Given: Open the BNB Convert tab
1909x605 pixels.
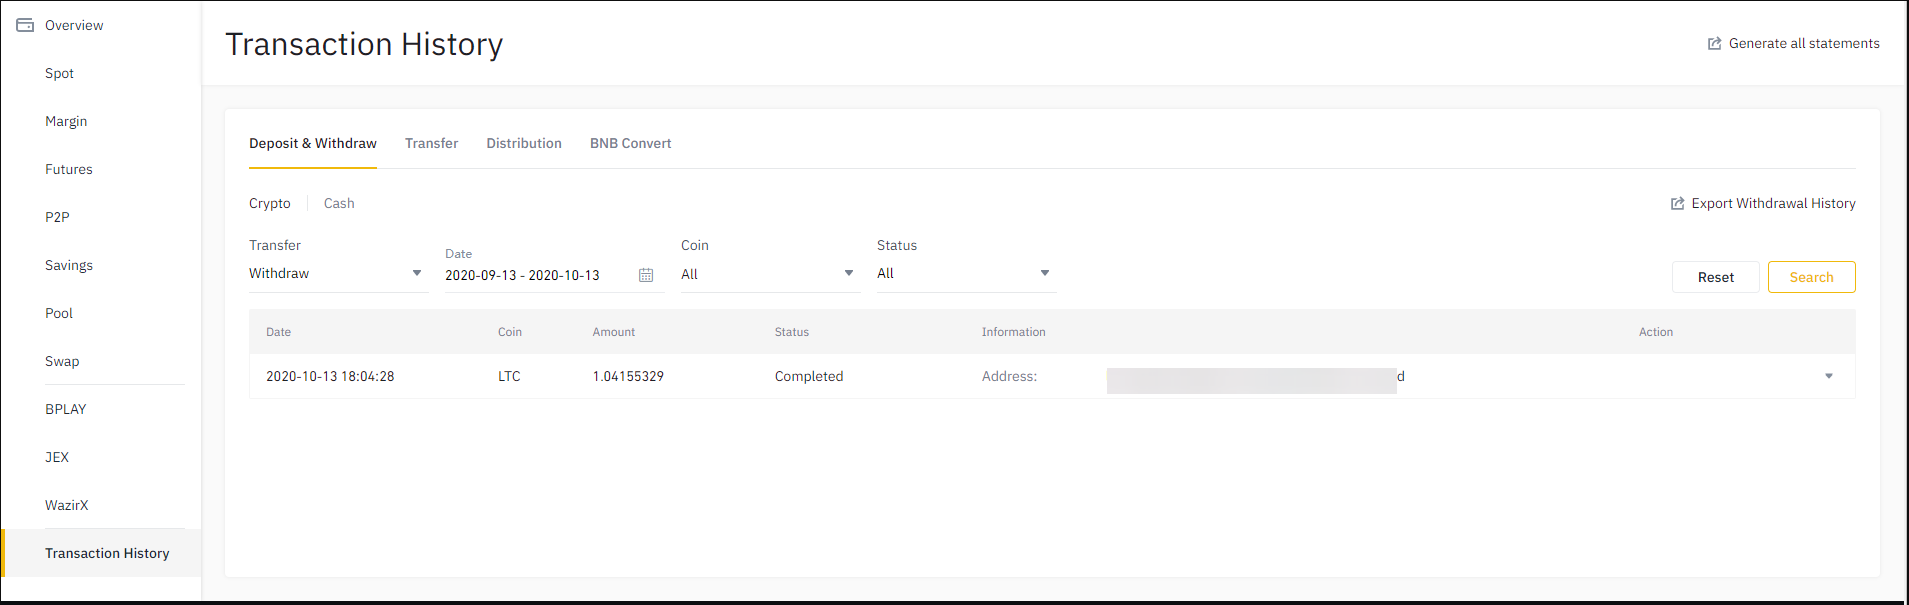Looking at the screenshot, I should coord(630,144).
